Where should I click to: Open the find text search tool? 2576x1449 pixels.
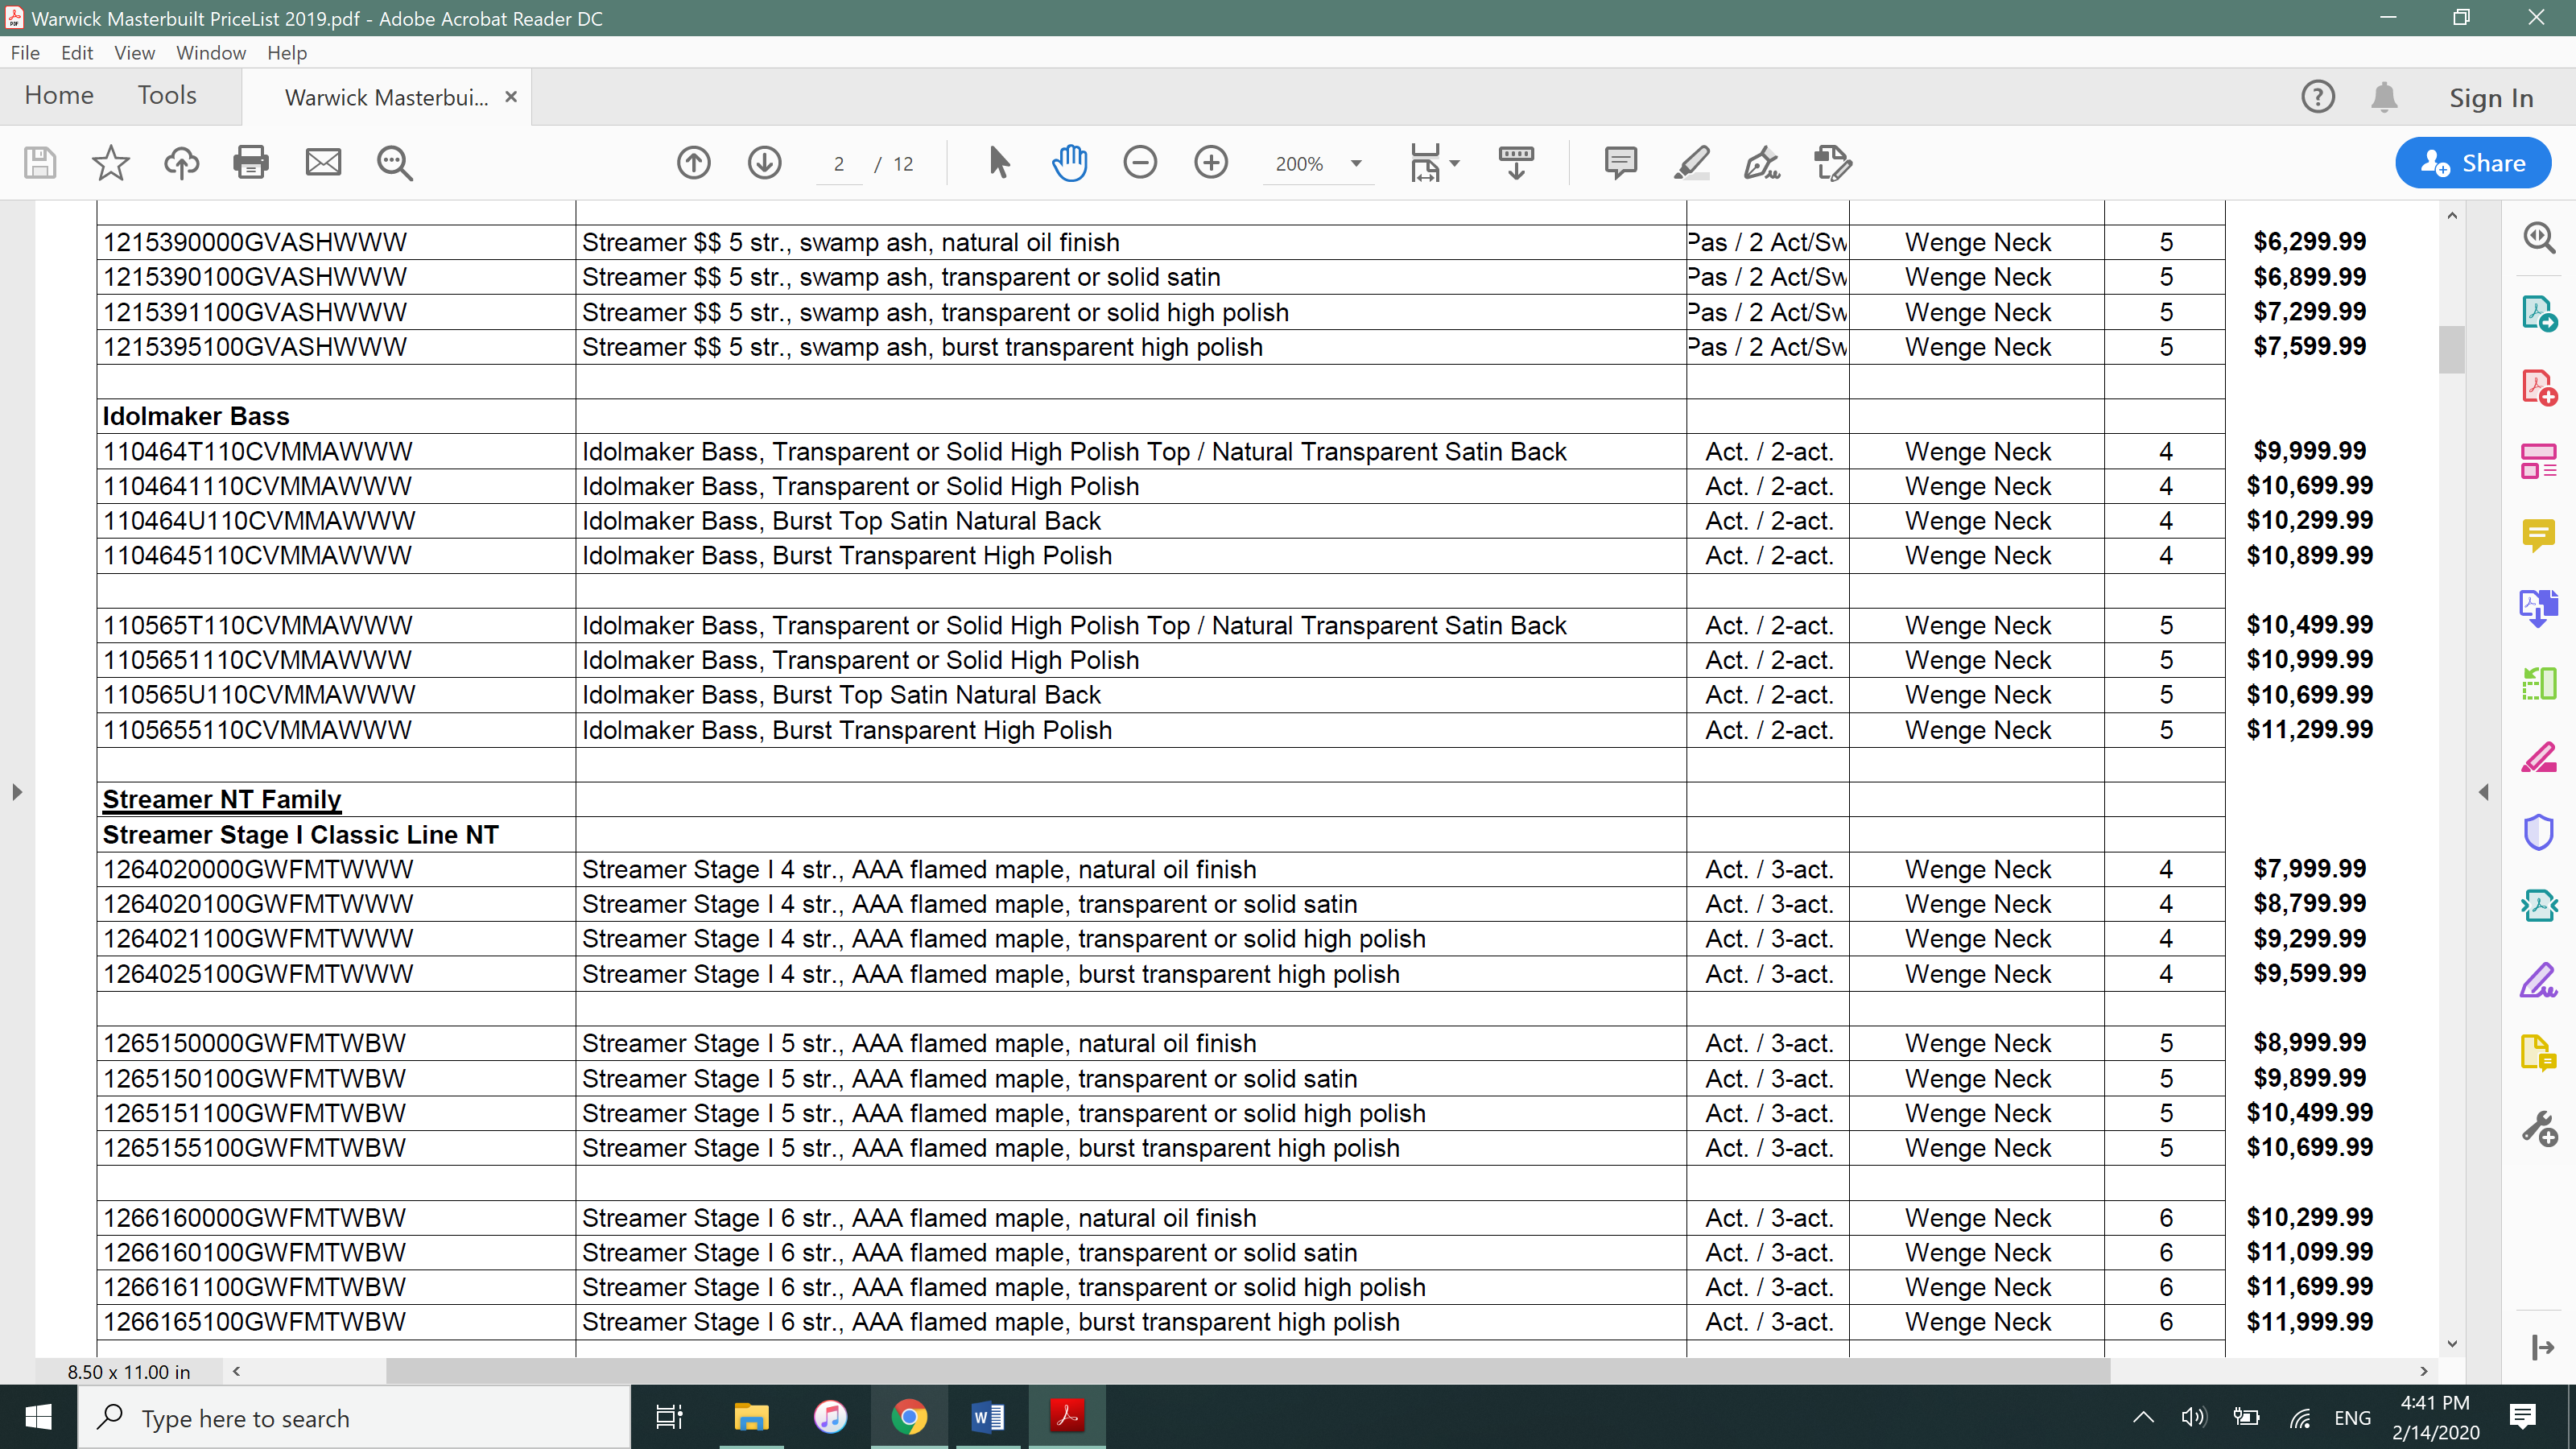tap(394, 162)
